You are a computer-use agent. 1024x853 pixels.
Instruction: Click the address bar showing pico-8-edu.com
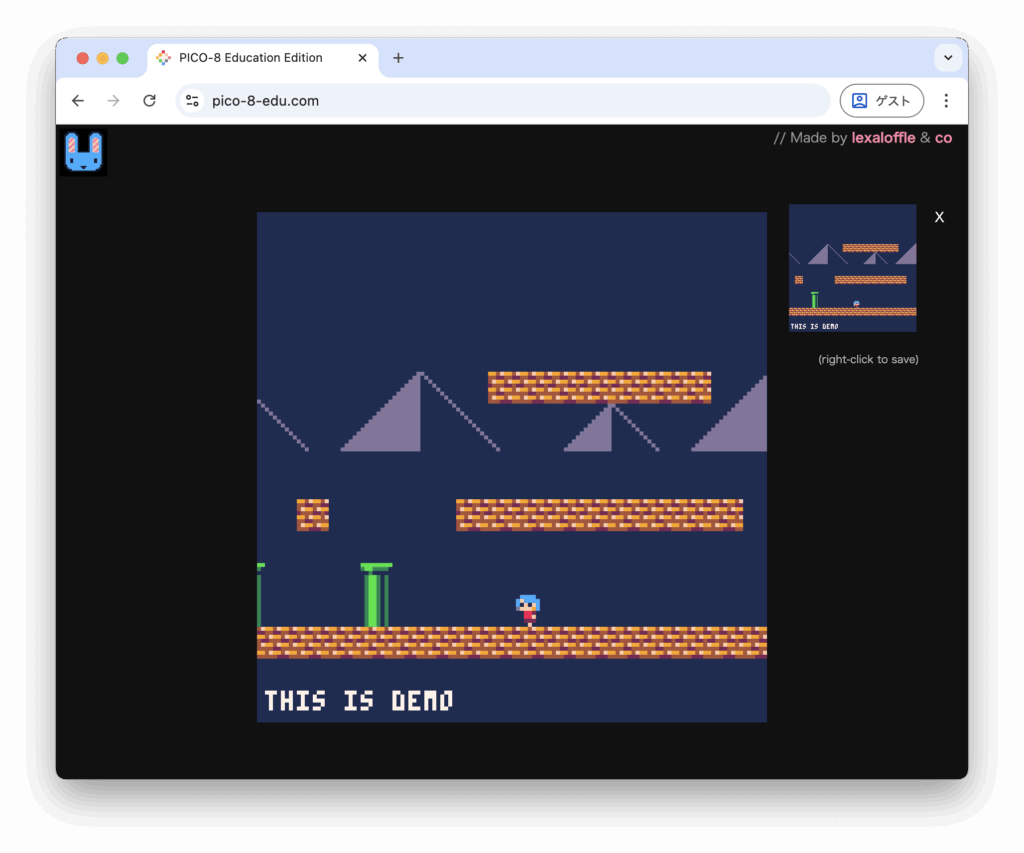click(x=500, y=101)
